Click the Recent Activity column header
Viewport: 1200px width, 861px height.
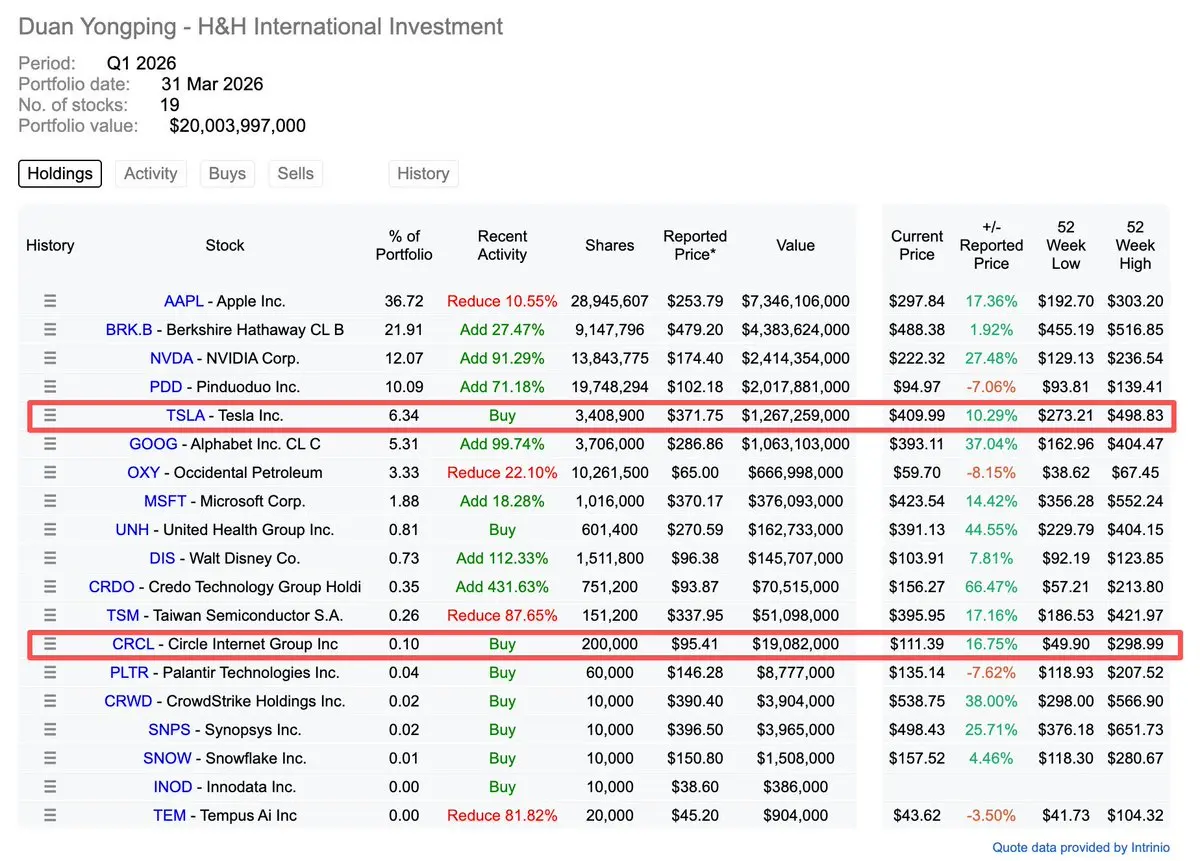[x=502, y=245]
